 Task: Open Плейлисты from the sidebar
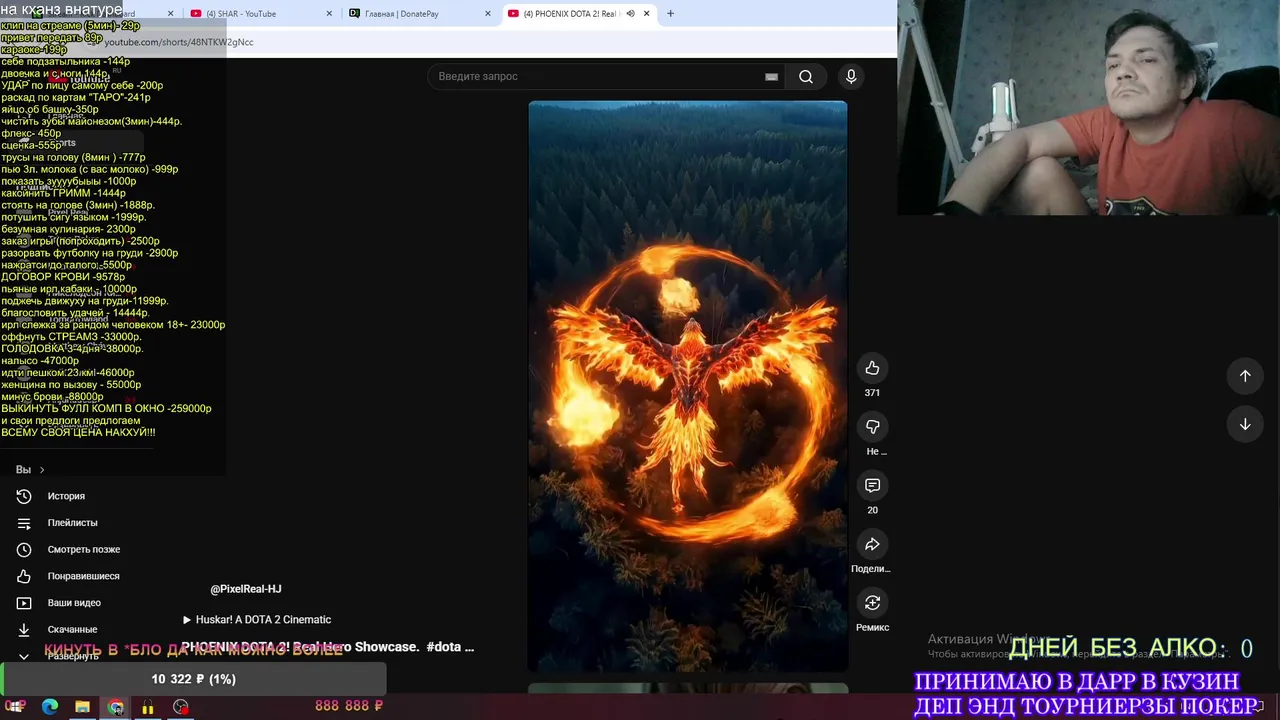coord(72,523)
